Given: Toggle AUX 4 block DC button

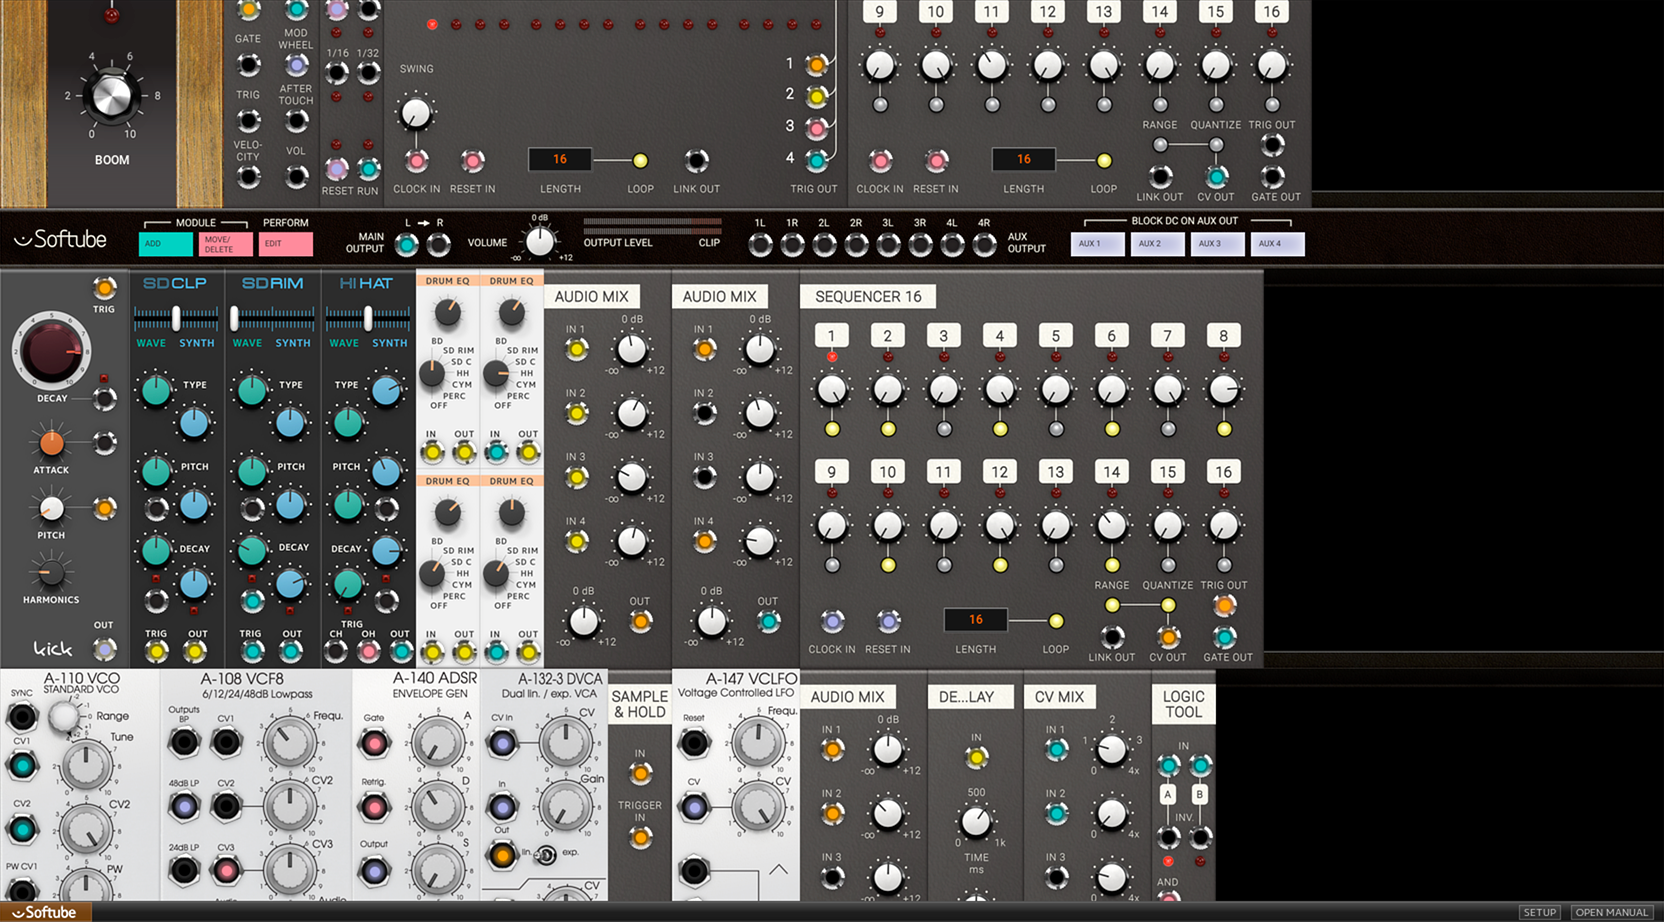Looking at the screenshot, I should click(1278, 244).
